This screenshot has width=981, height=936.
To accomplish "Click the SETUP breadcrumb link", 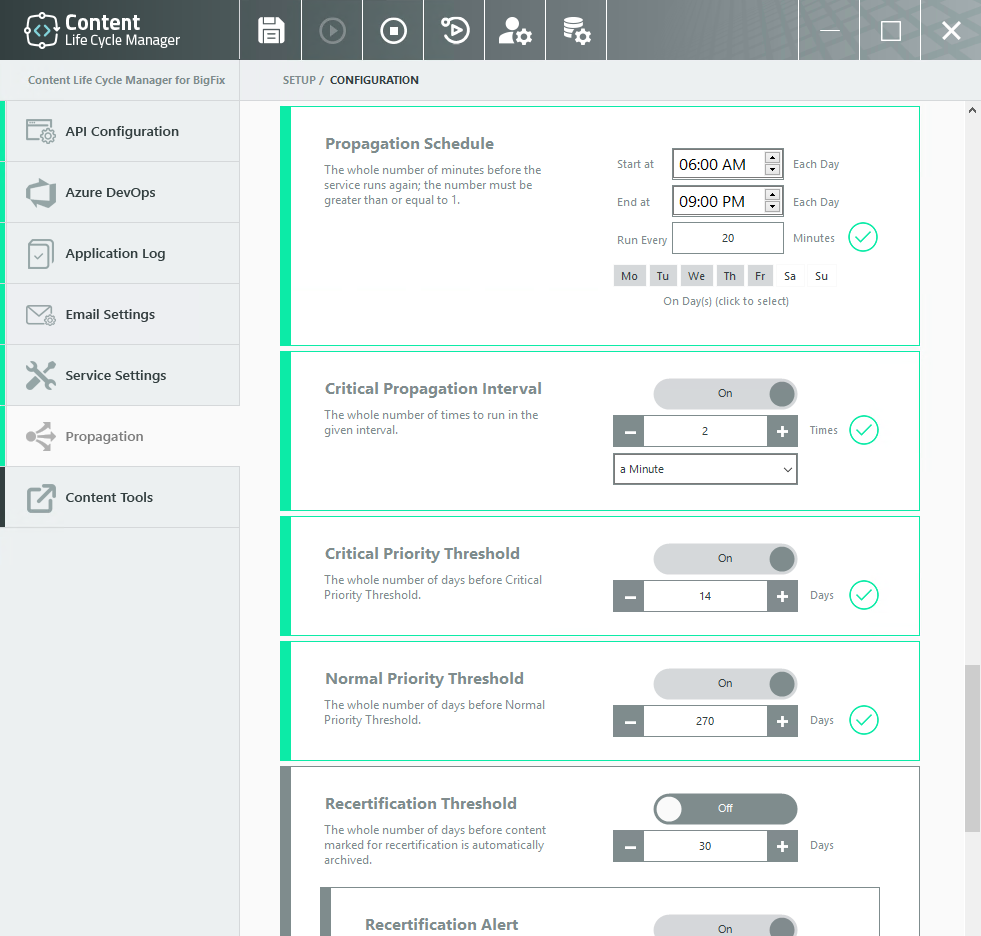I will (299, 80).
